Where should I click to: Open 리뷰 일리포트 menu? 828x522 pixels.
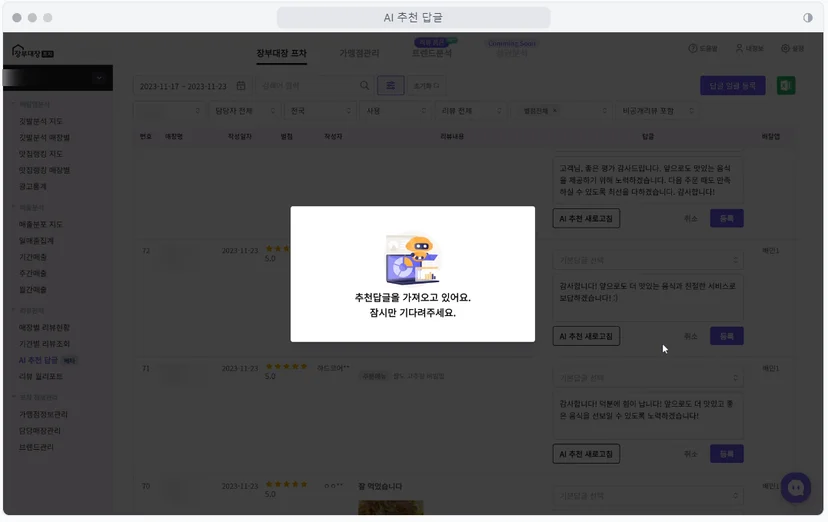tap(41, 376)
